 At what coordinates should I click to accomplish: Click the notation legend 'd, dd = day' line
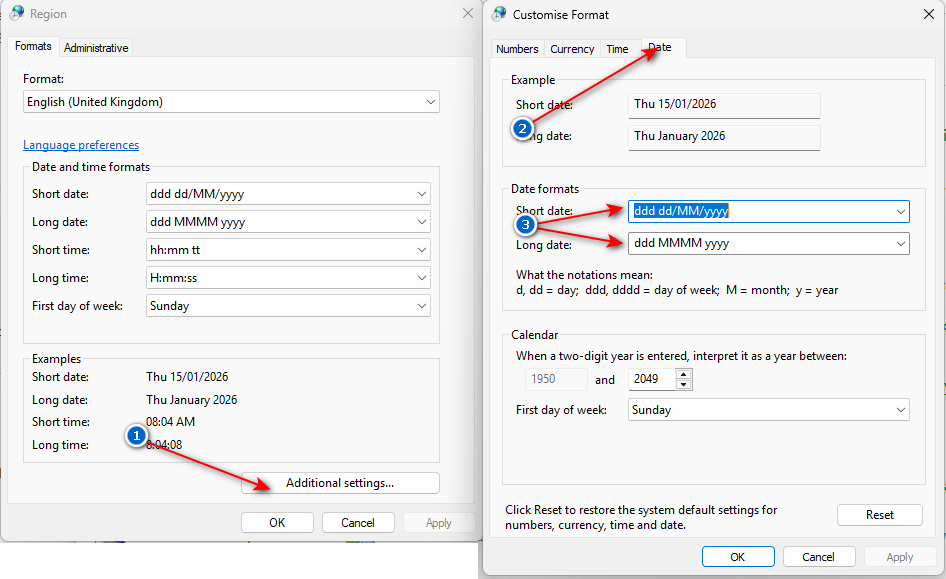(x=677, y=290)
